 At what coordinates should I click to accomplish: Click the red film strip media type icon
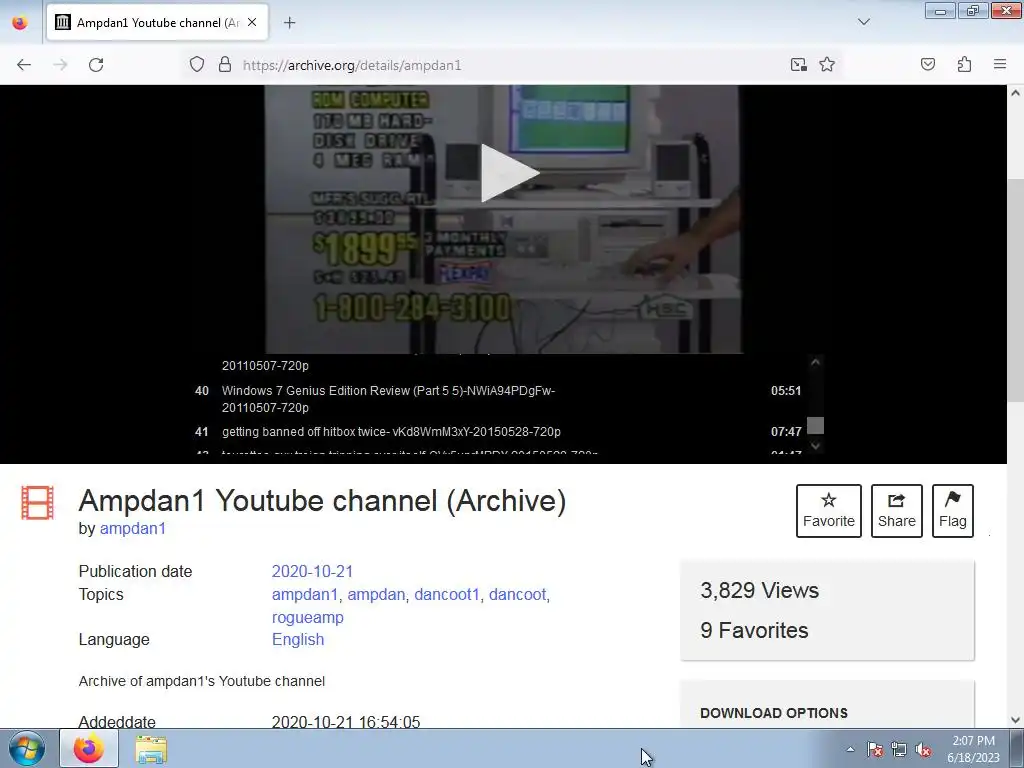37,503
